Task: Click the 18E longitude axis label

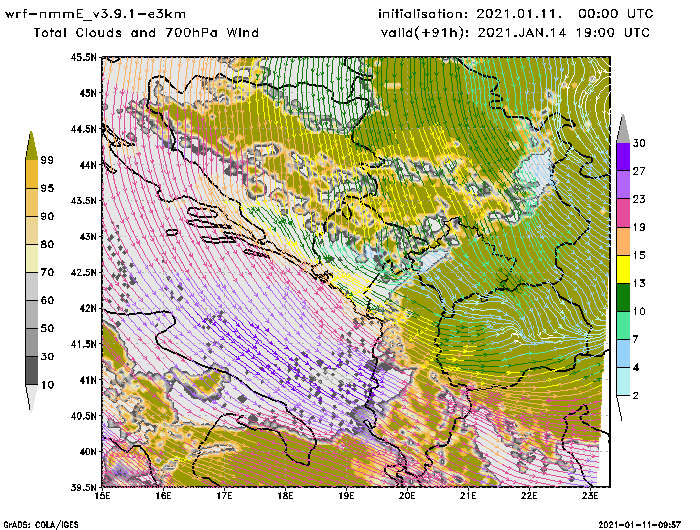Action: (285, 497)
